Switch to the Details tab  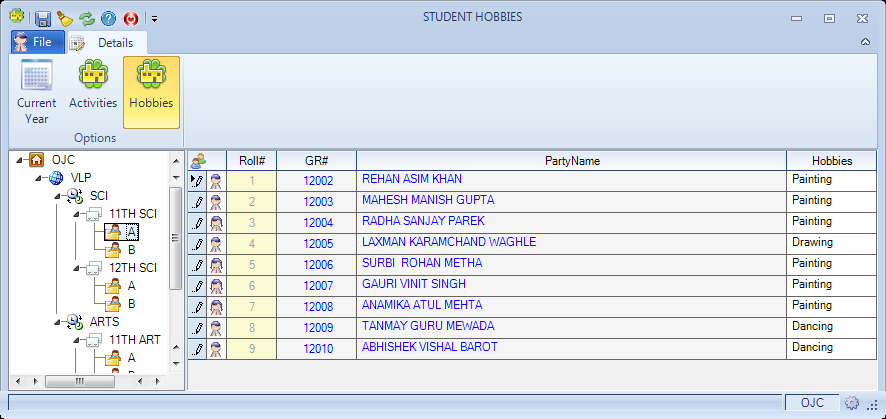pyautogui.click(x=106, y=43)
